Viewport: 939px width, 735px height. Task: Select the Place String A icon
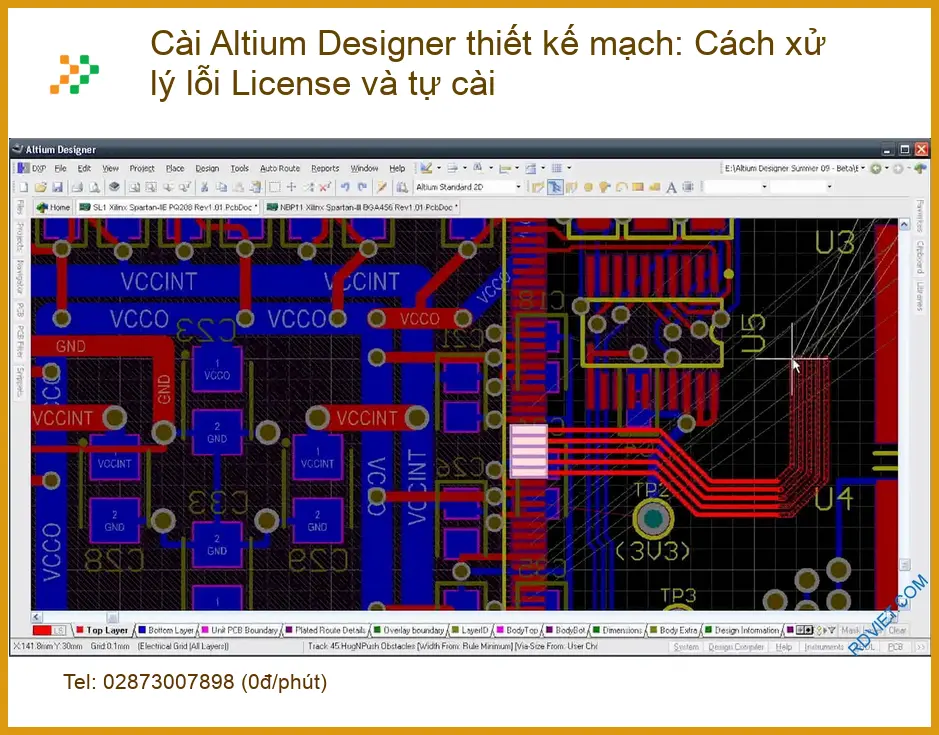pos(671,187)
